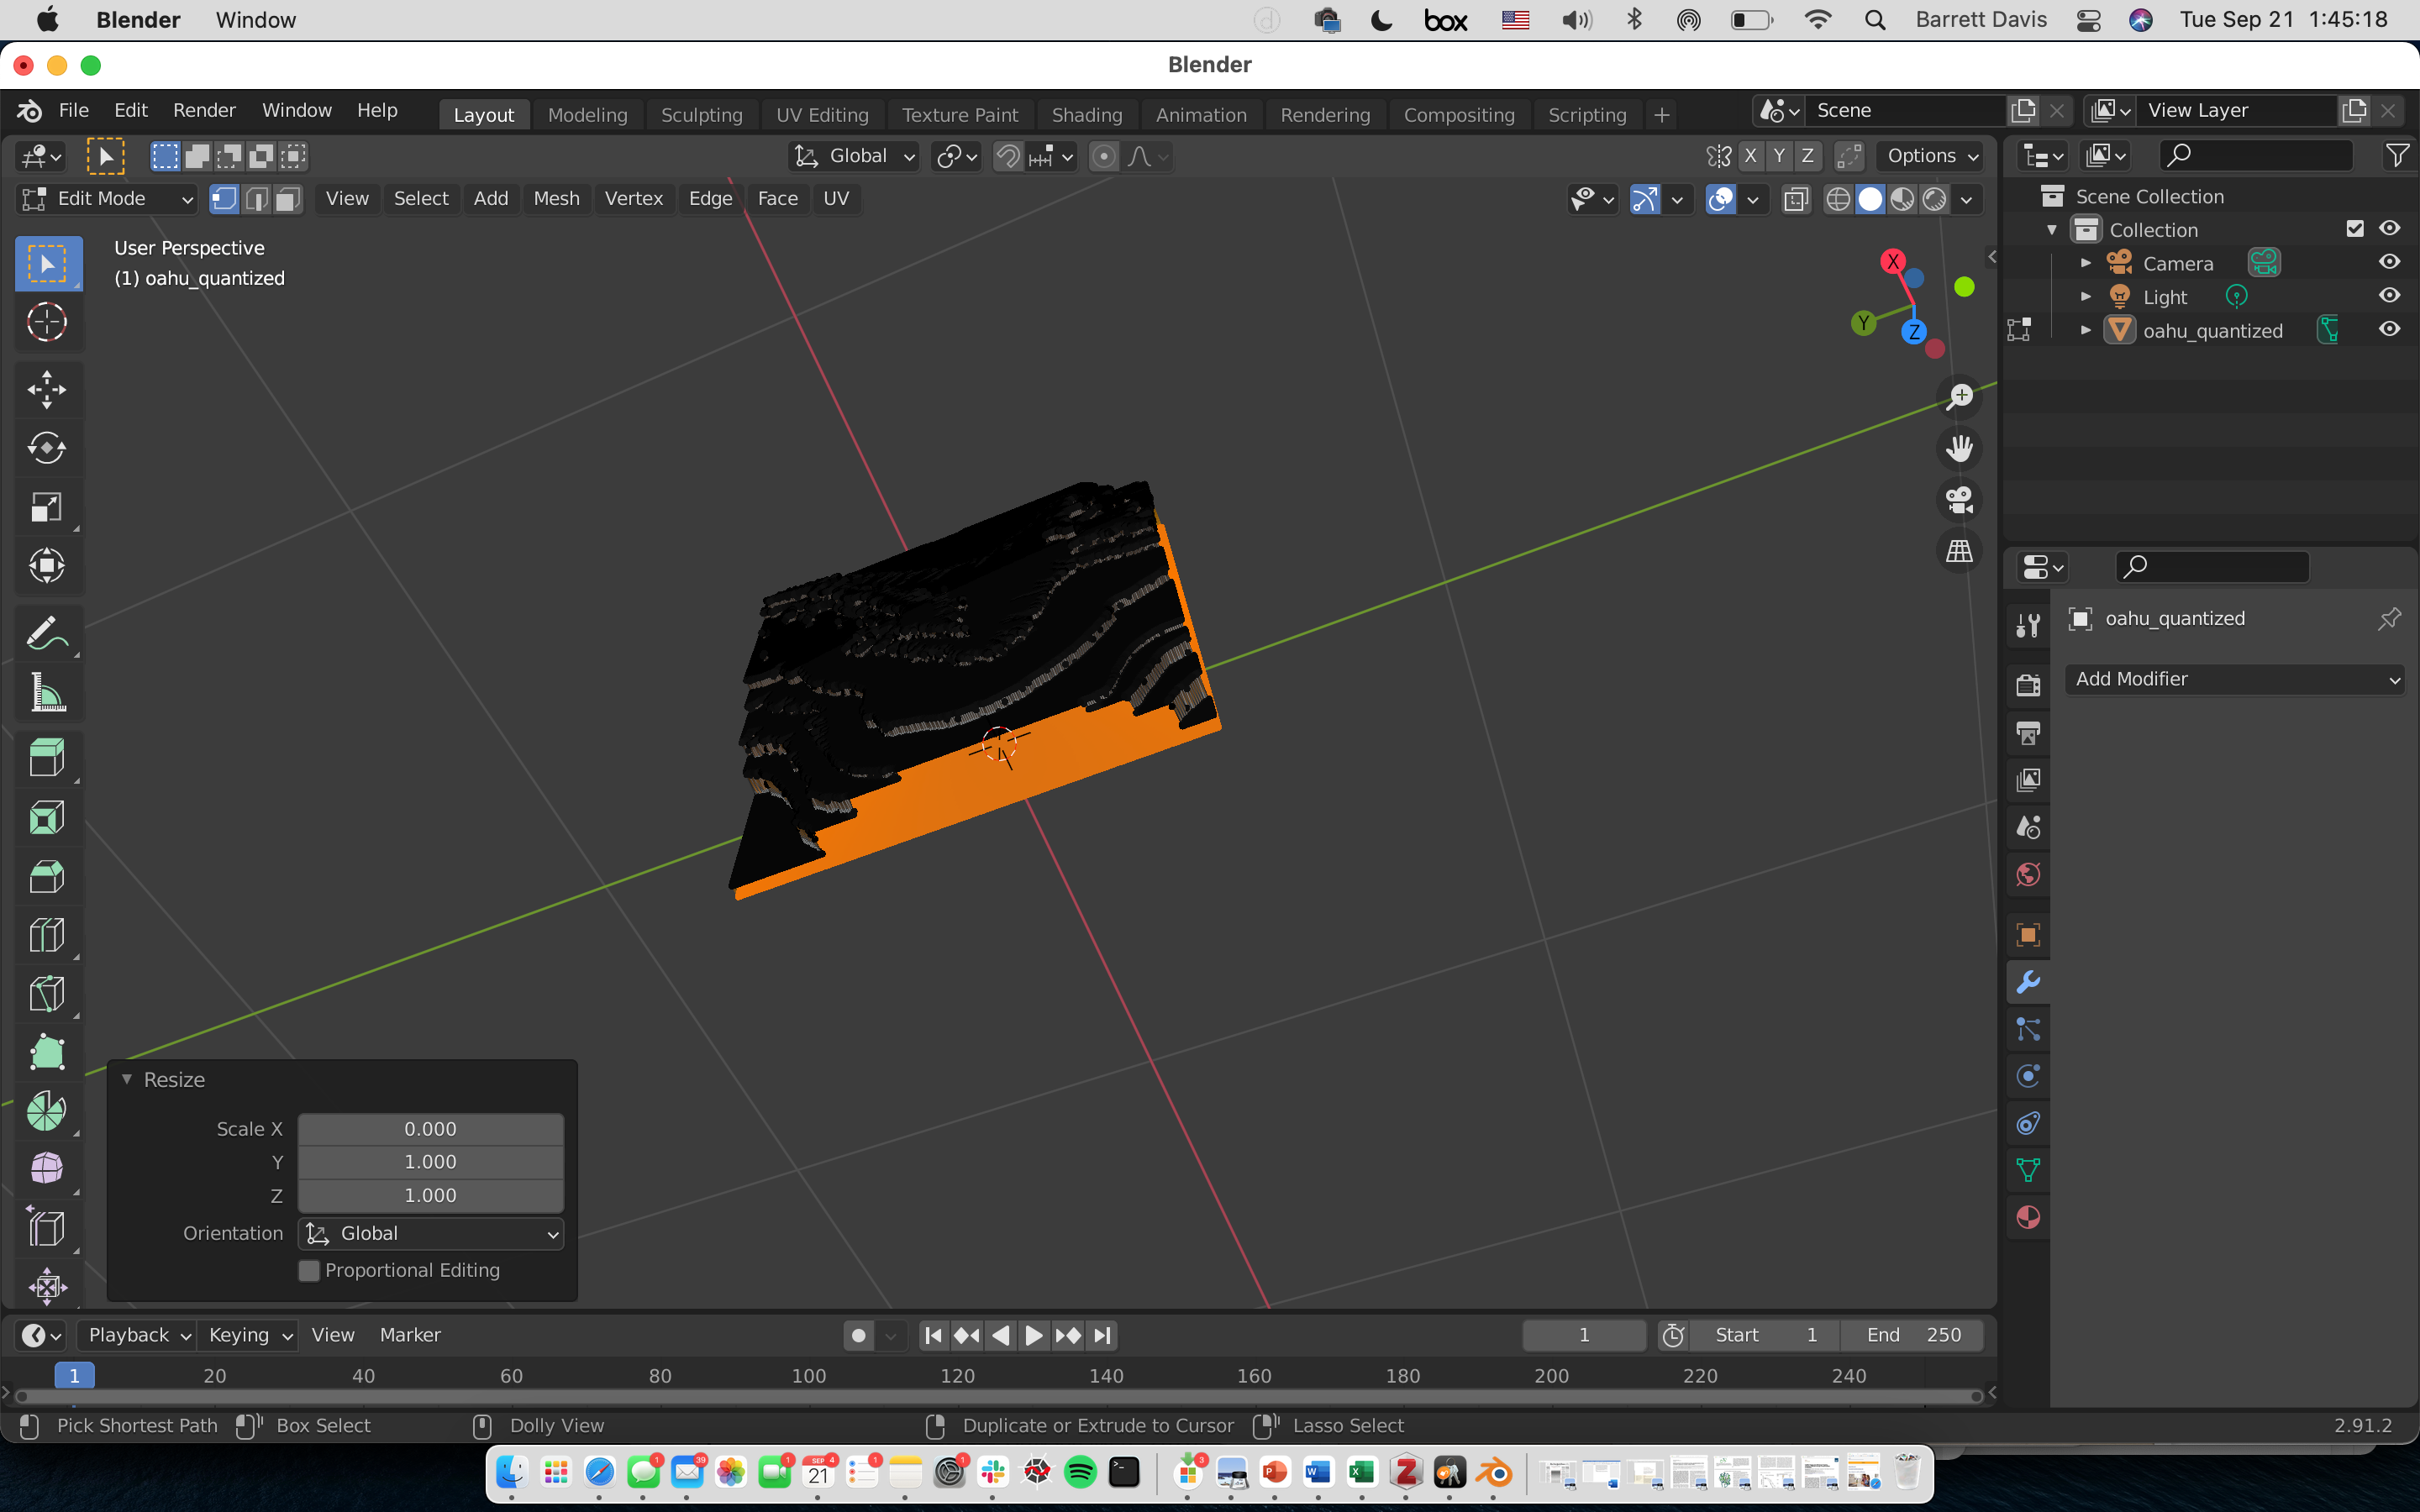Open the Object properties tab icon
The height and width of the screenshot is (1512, 2420).
pos(2028,935)
